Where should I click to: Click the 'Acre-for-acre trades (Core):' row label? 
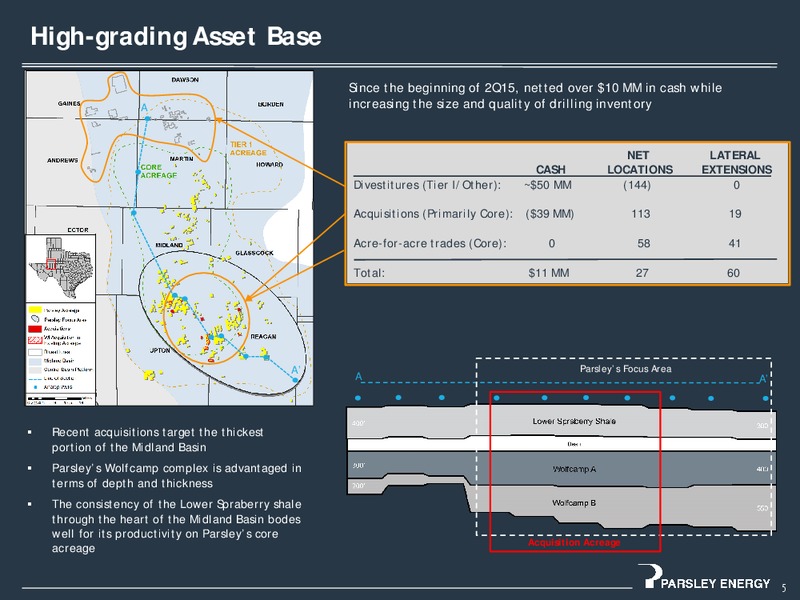click(x=430, y=243)
